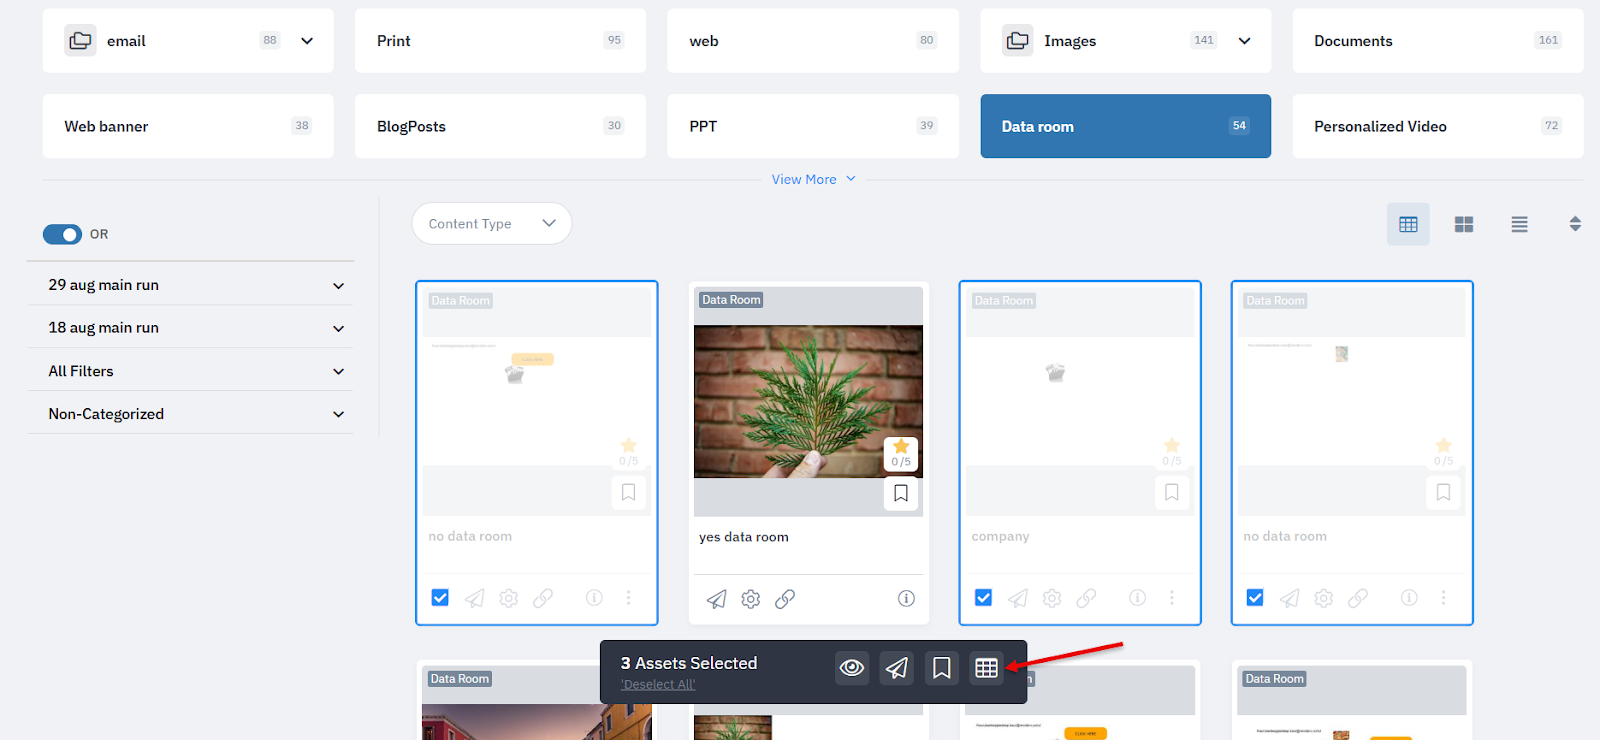Open the Content Type dropdown

tap(491, 224)
